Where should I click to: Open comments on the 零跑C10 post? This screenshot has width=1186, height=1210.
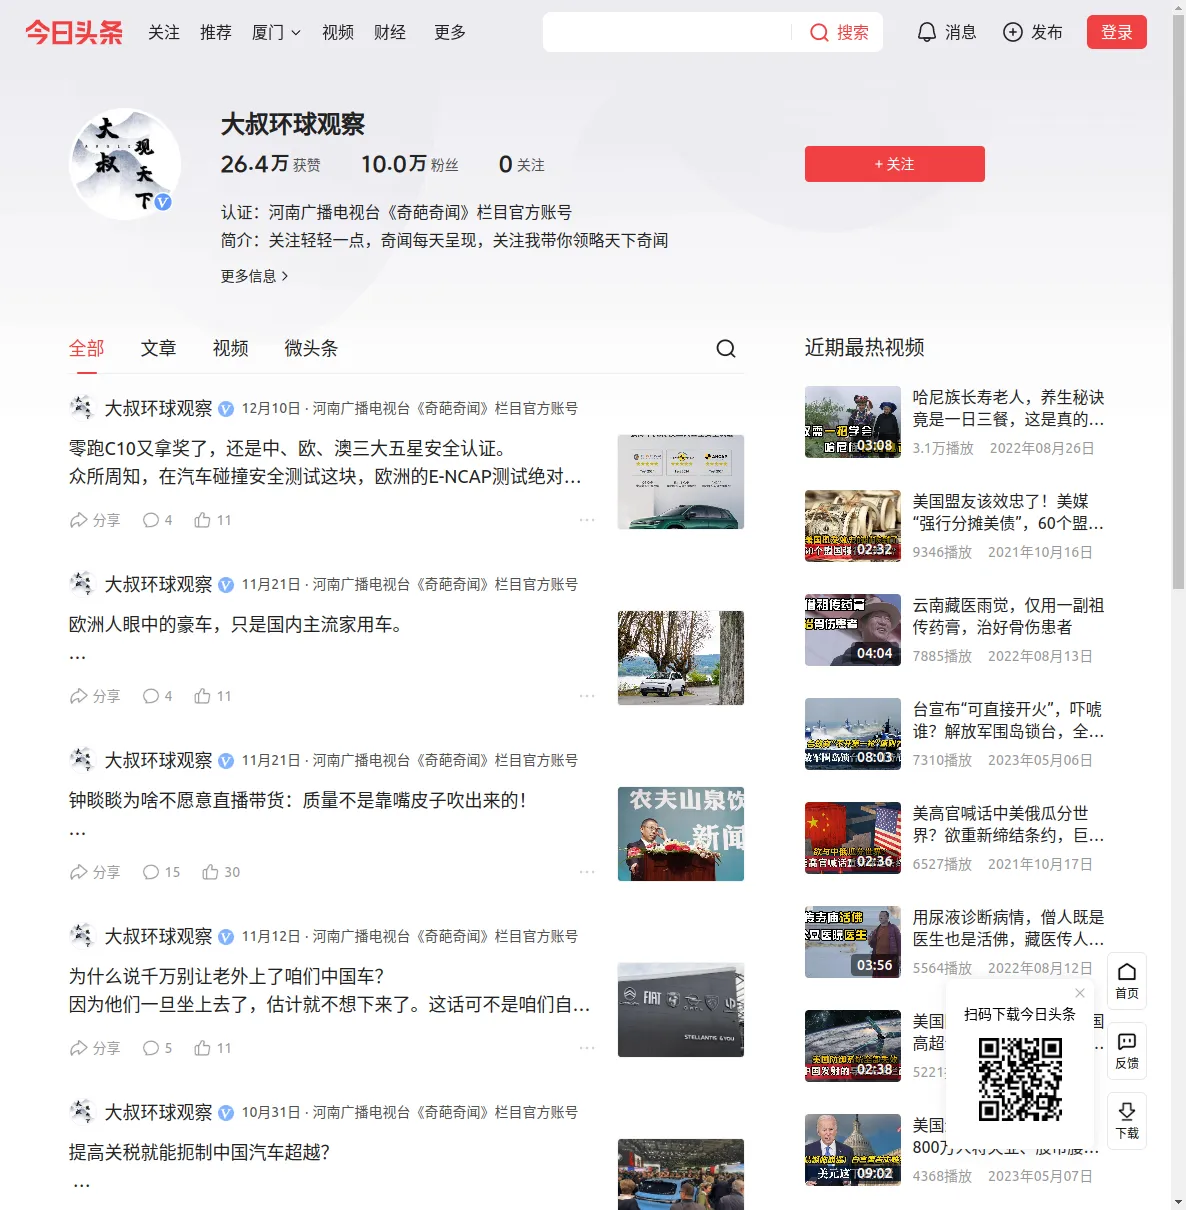click(158, 520)
